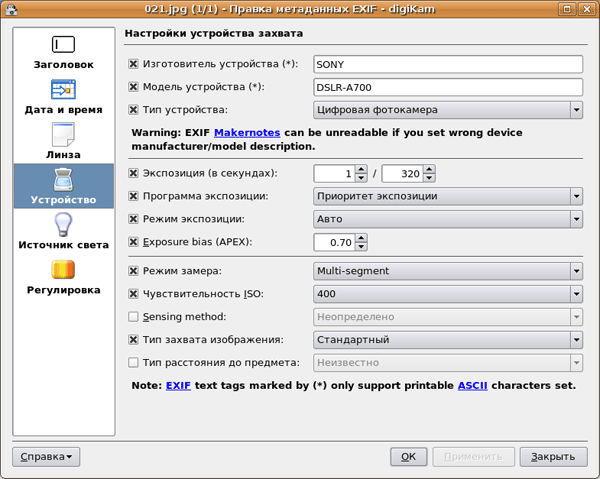The height and width of the screenshot is (479, 600).
Task: Enable Тип расстояния до предмета checkbox
Action: coord(133,362)
